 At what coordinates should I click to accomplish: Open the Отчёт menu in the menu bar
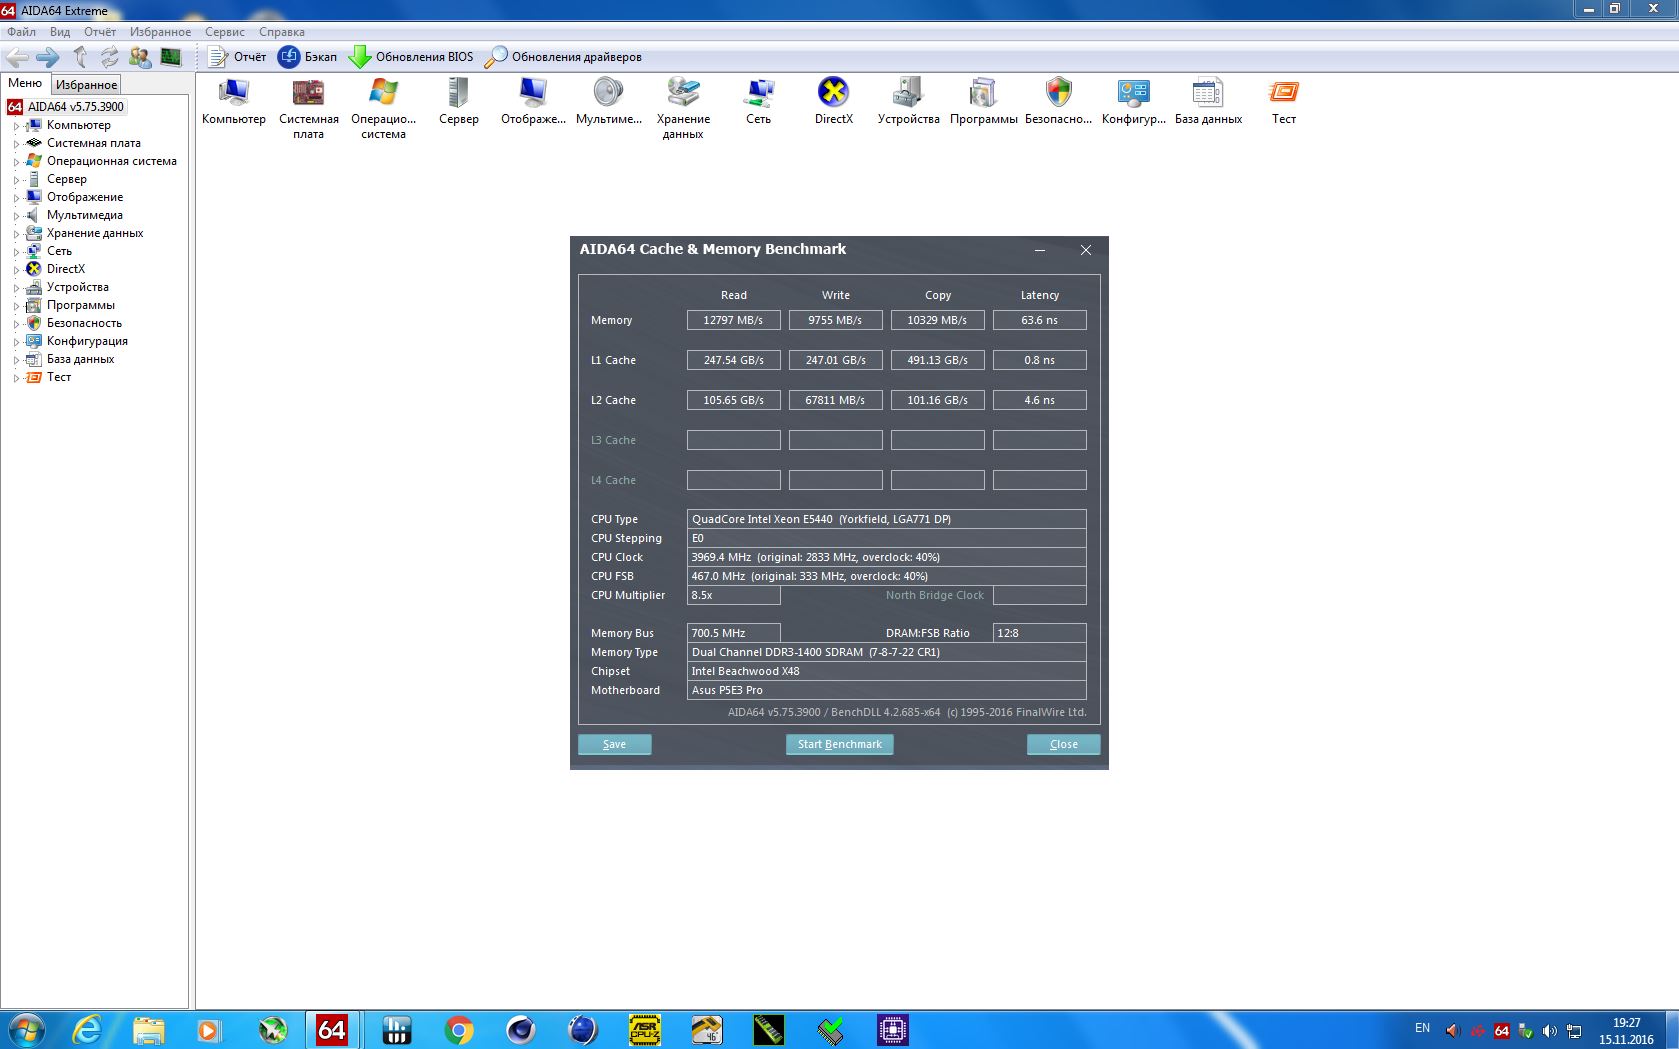click(100, 32)
